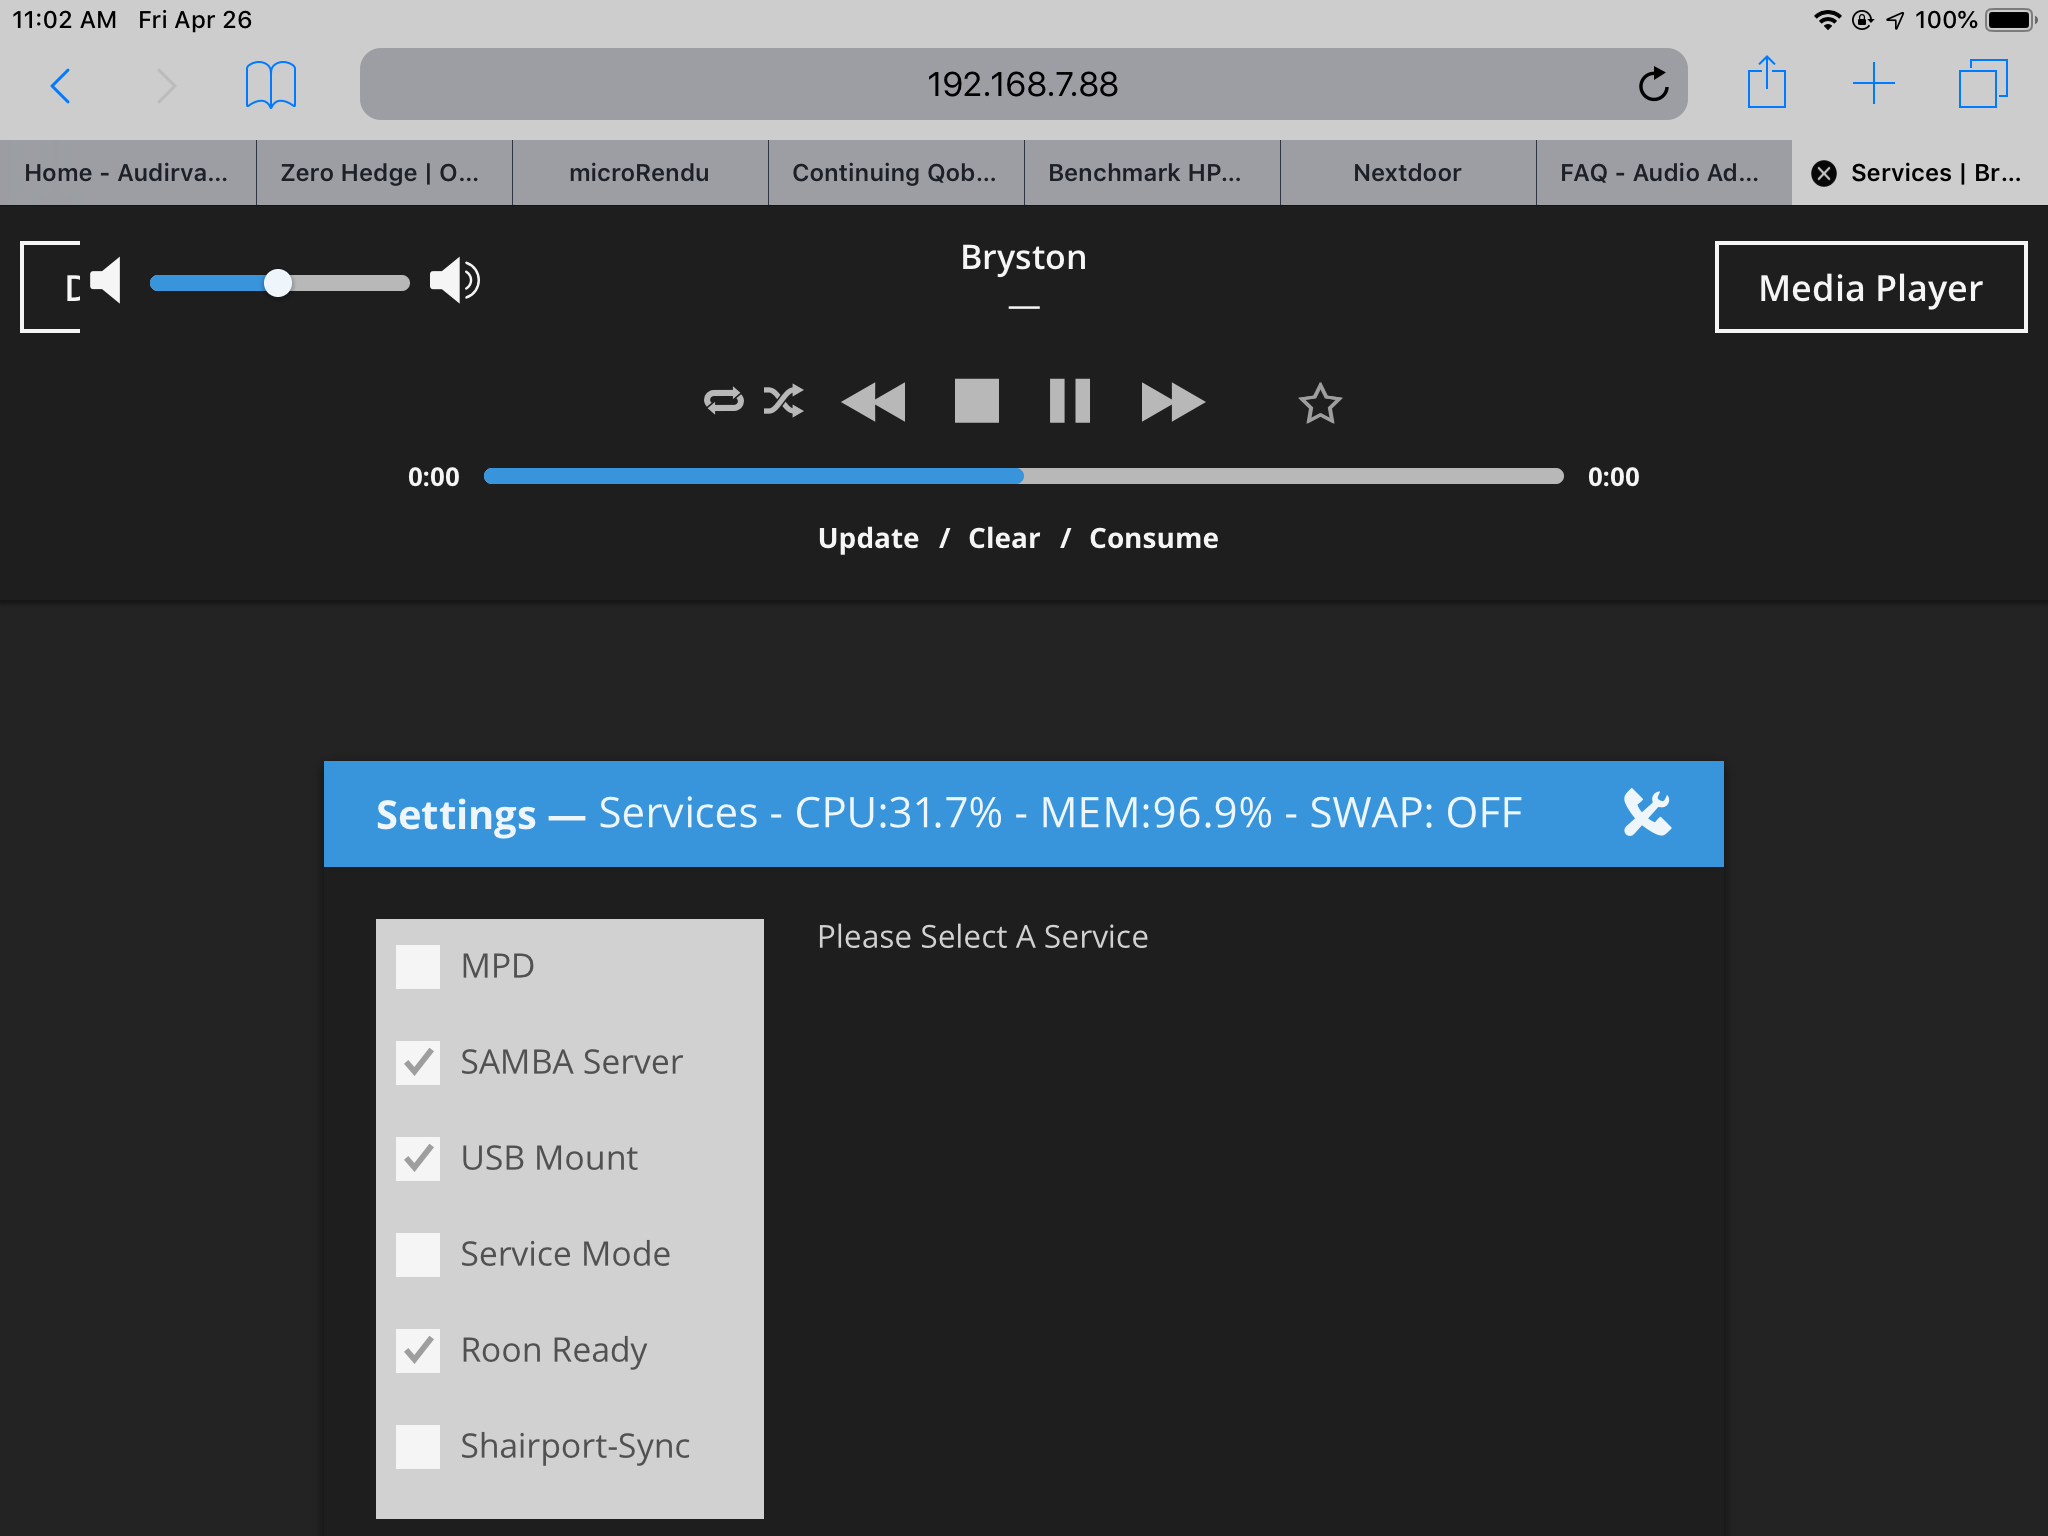Switch to microRendu tab
The width and height of the screenshot is (2048, 1536).
click(x=640, y=173)
